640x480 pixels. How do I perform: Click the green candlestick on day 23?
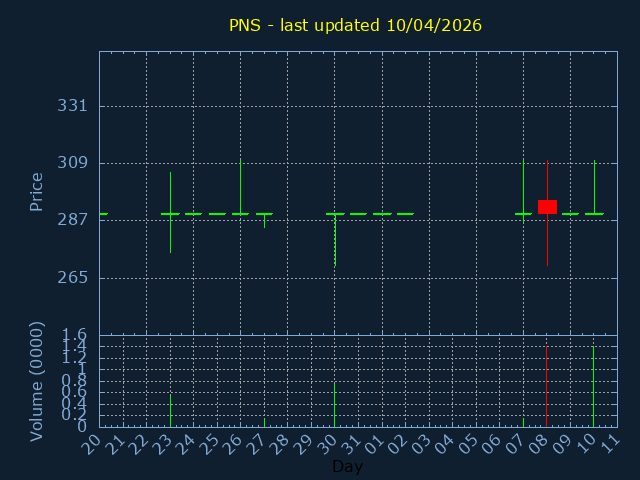click(x=170, y=212)
